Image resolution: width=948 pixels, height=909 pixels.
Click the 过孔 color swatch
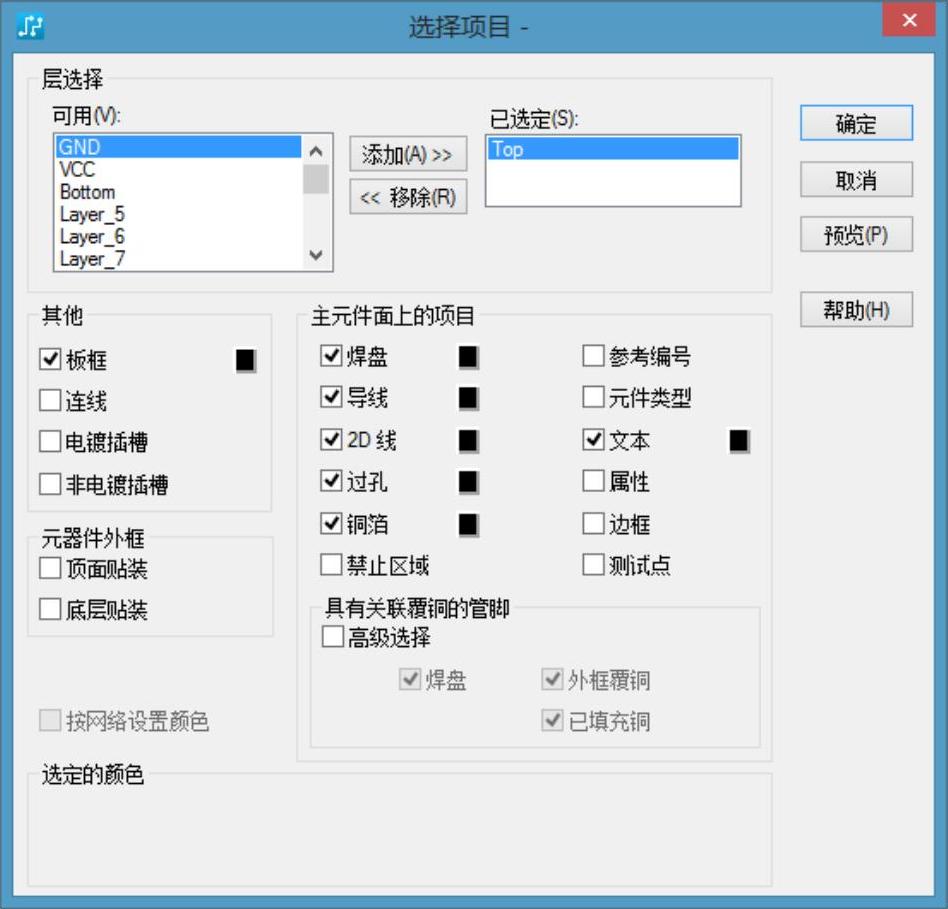[468, 482]
